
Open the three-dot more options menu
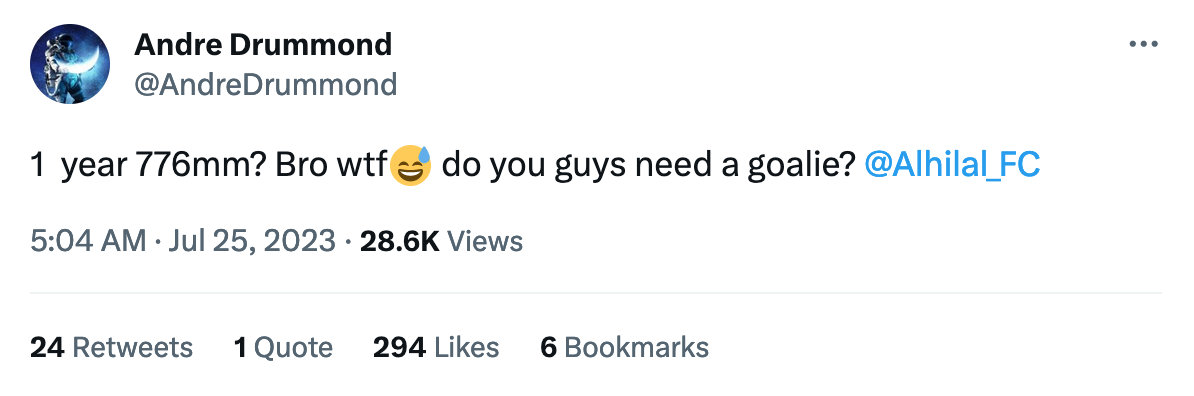1143,45
